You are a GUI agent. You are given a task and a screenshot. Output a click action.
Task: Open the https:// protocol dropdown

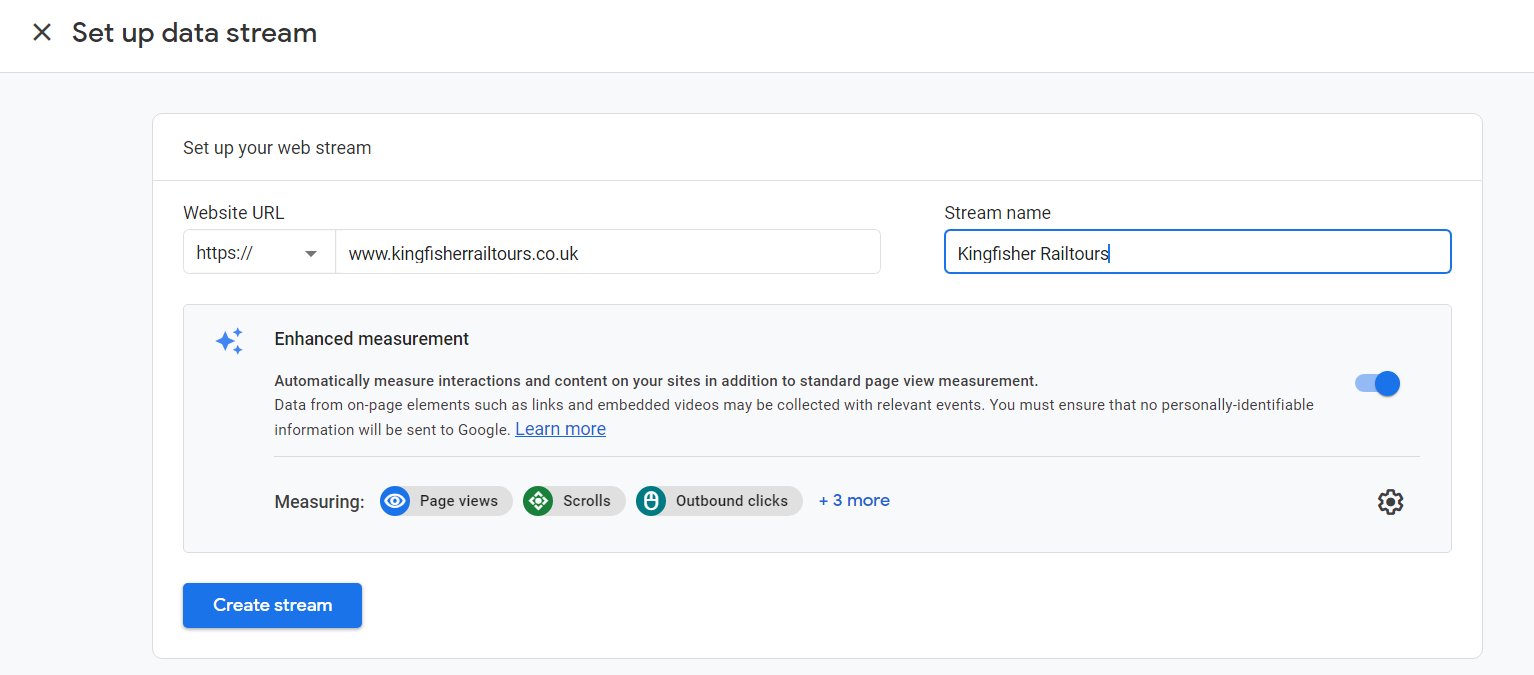(258, 253)
